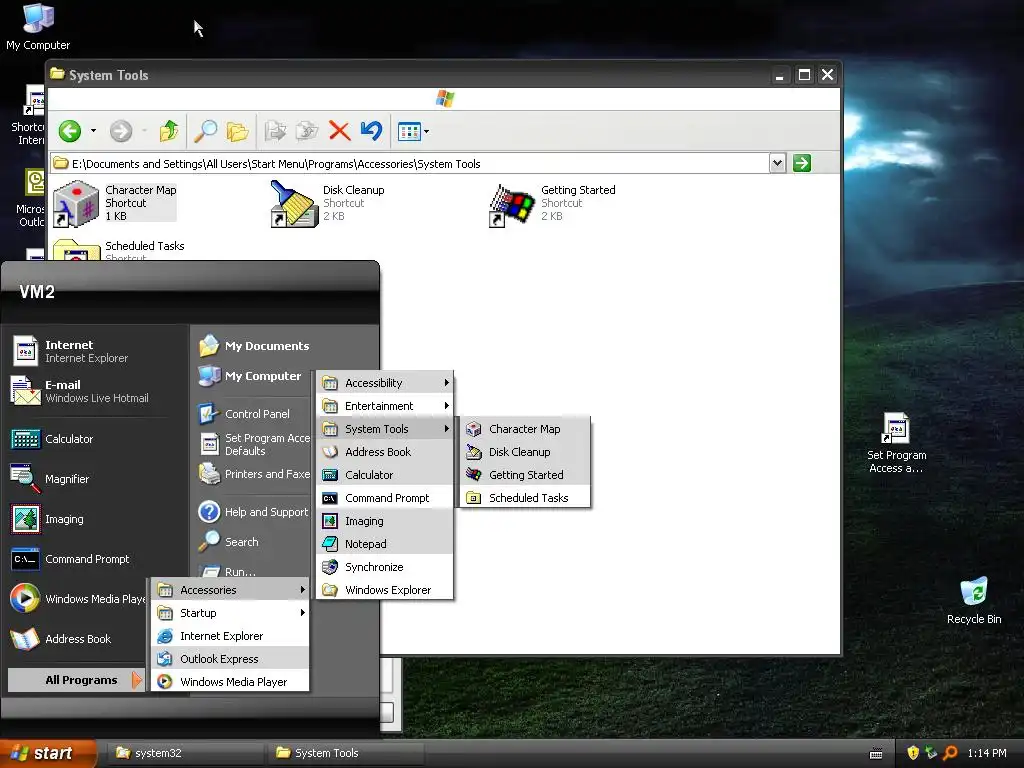Open the Search magnifier in toolbar
This screenshot has height=768, width=1024.
205,131
